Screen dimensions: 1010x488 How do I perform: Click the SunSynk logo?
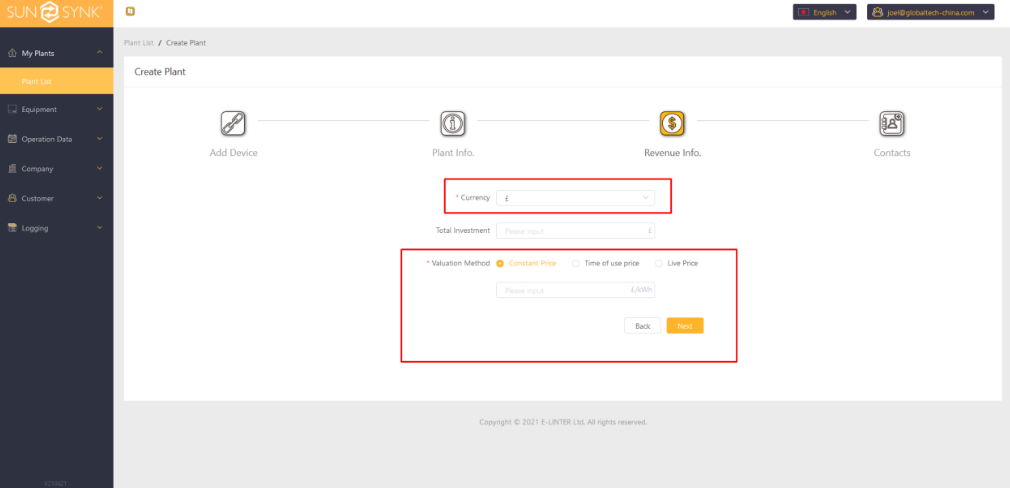point(54,12)
